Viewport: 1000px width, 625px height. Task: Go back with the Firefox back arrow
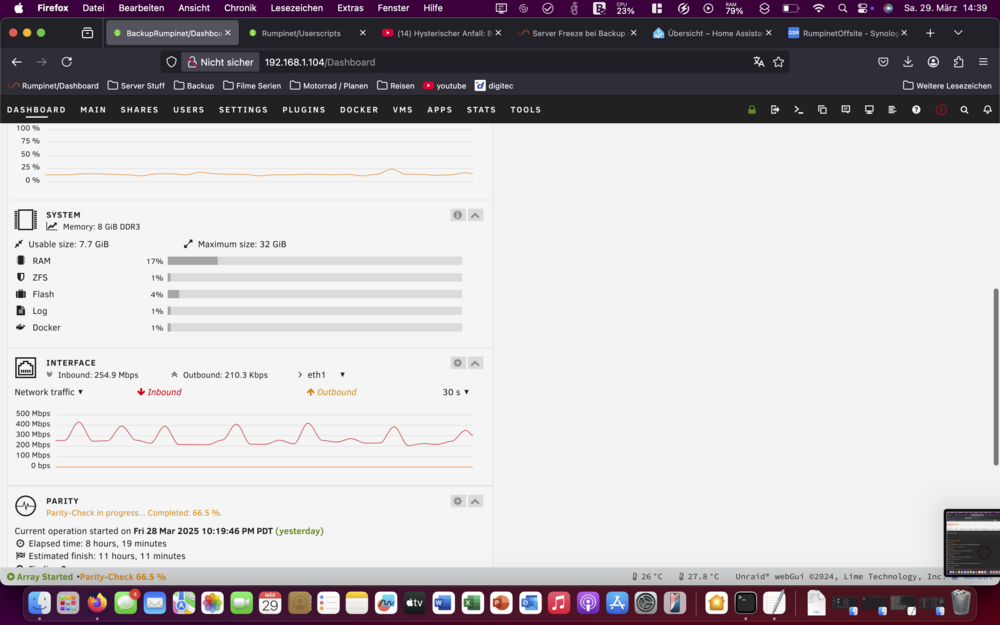17,62
